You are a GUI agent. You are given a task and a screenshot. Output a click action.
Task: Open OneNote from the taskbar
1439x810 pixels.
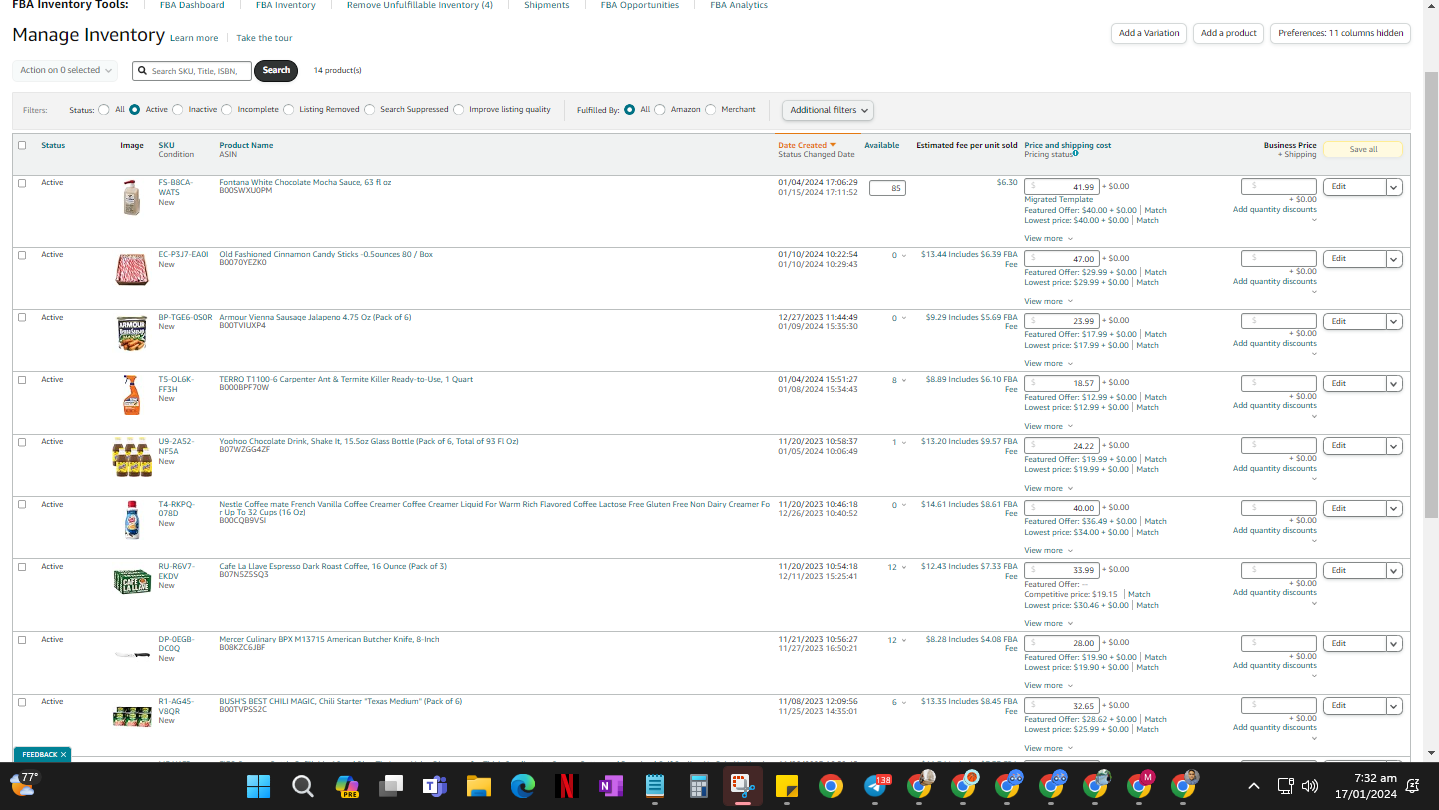click(611, 786)
